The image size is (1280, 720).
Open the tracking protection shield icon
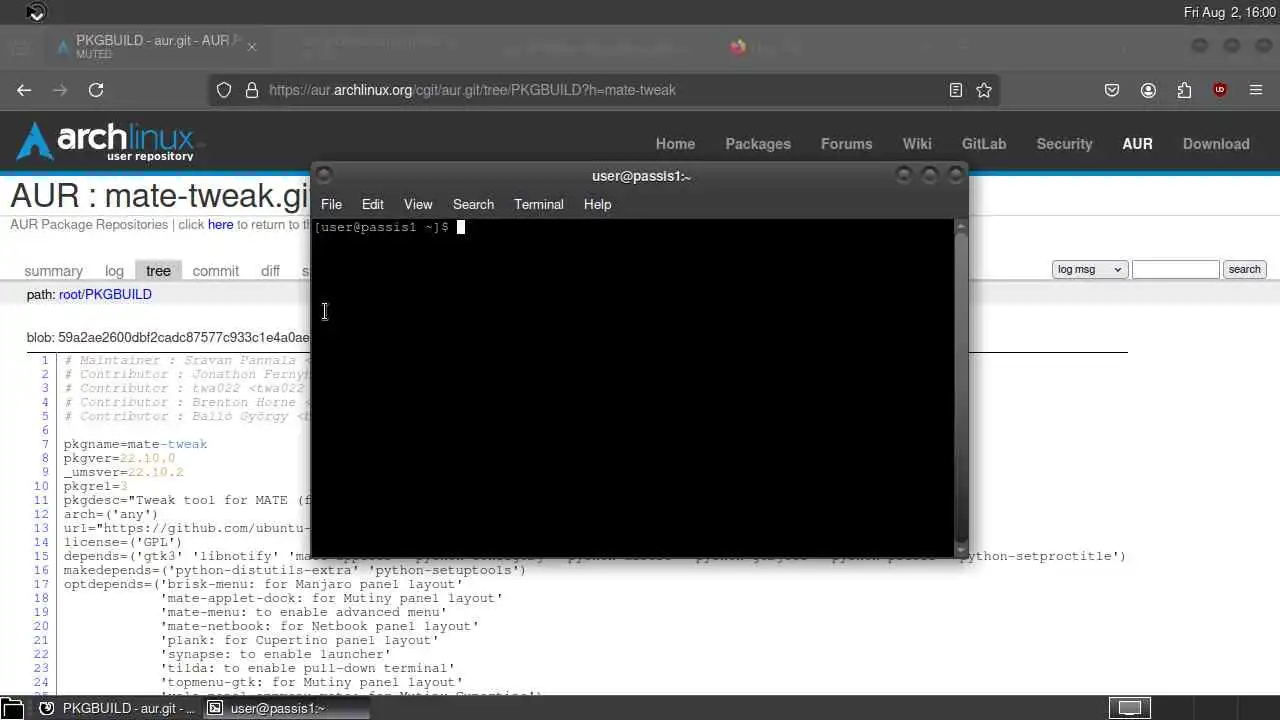(224, 90)
